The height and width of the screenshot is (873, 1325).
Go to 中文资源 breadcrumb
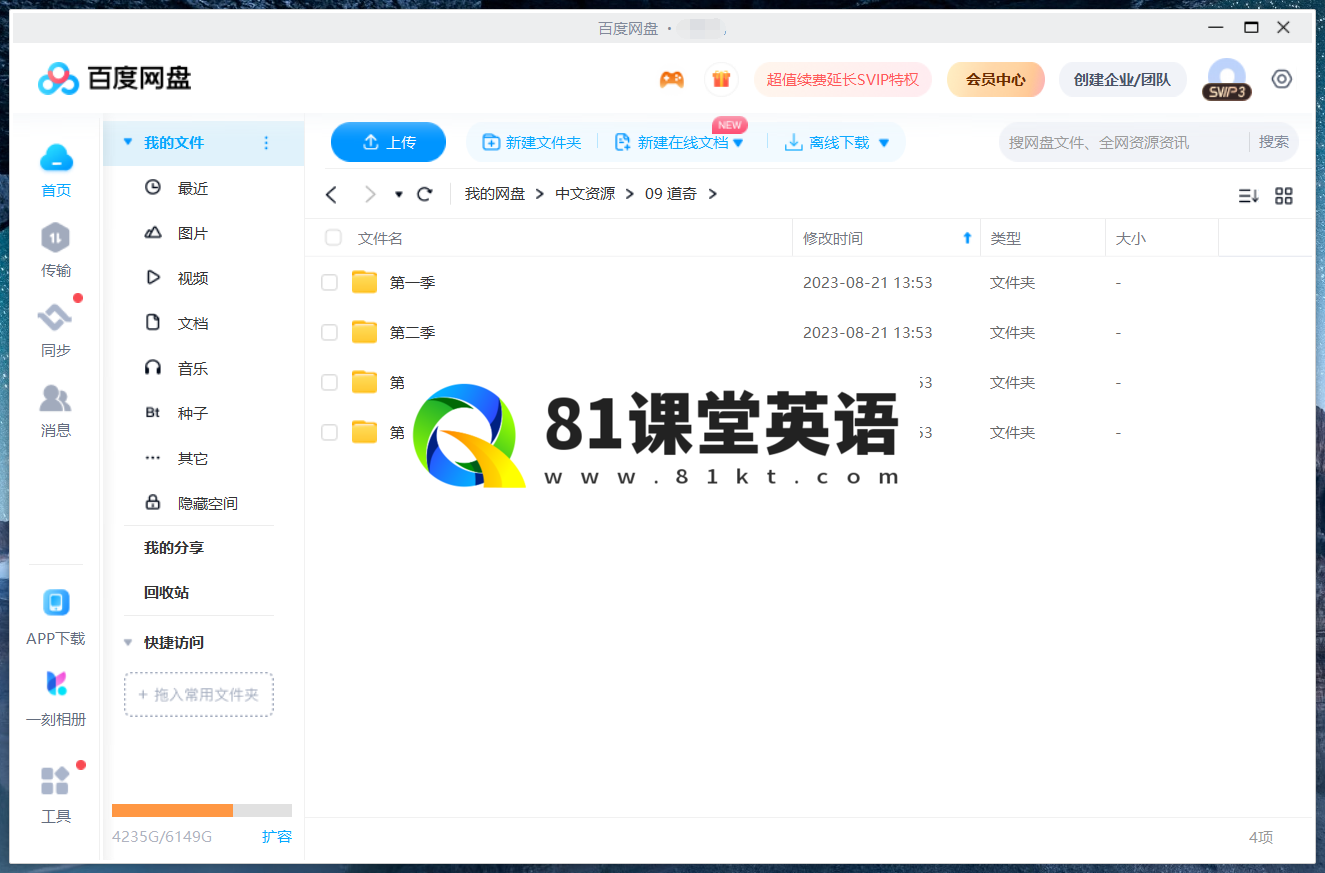pos(585,194)
